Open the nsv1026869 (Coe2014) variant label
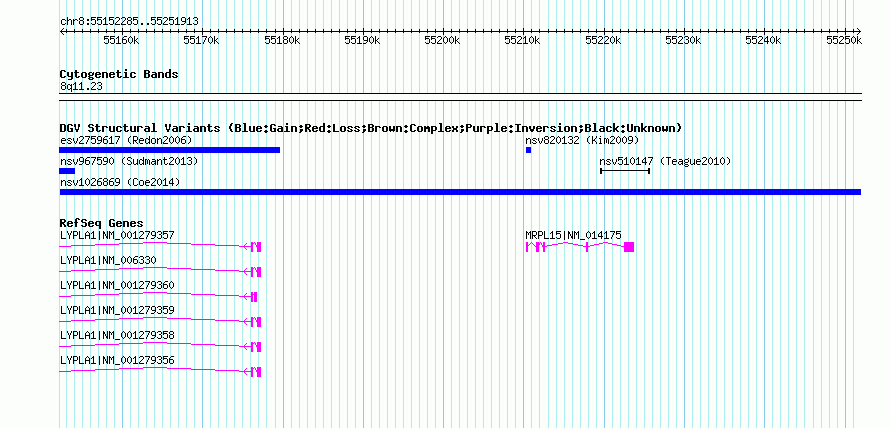The image size is (890, 428). click(x=120, y=182)
